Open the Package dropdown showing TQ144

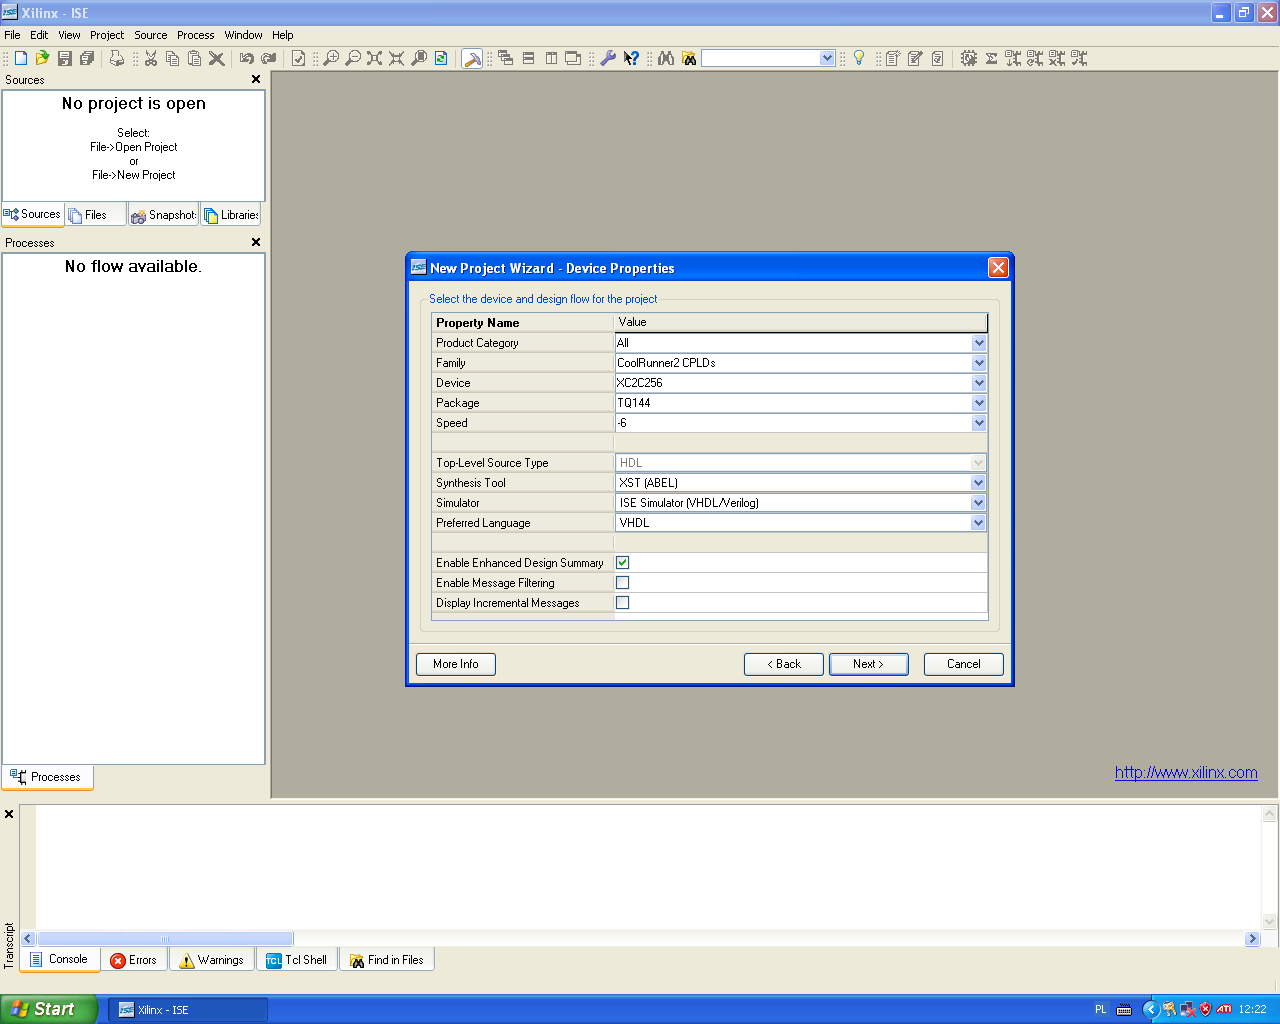(x=979, y=403)
